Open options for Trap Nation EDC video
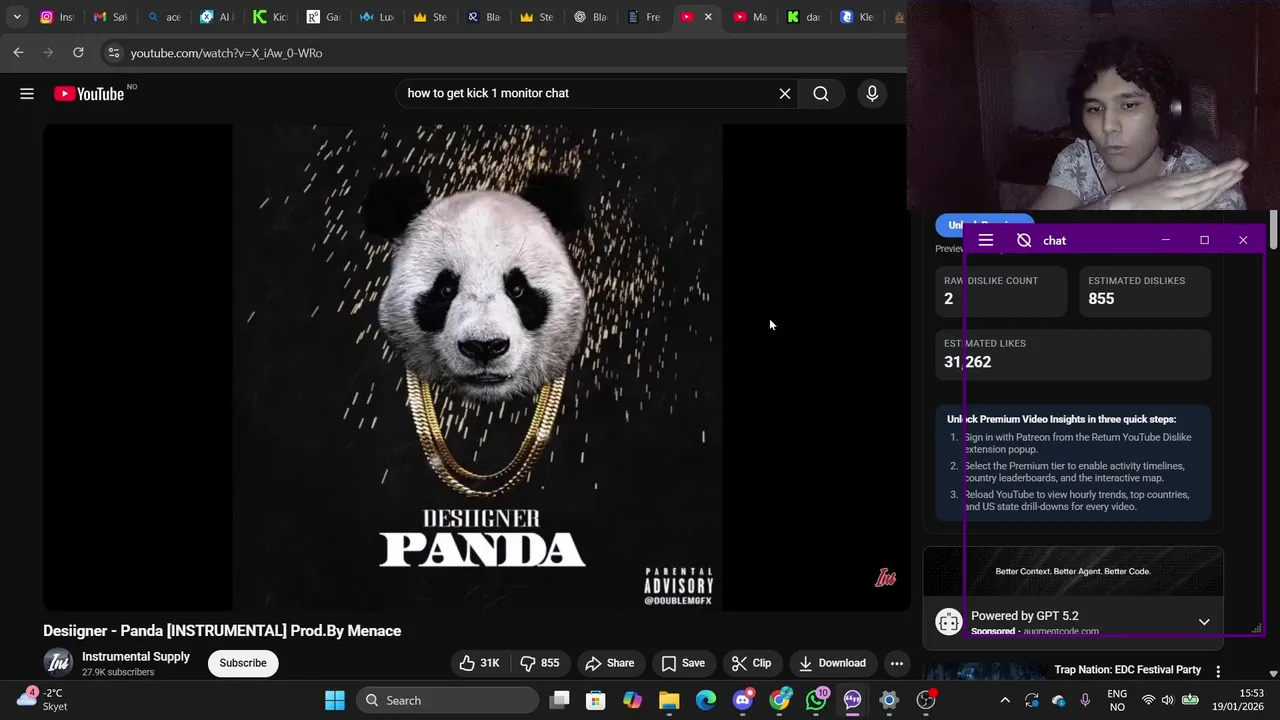Image resolution: width=1280 pixels, height=720 pixels. tap(1218, 671)
